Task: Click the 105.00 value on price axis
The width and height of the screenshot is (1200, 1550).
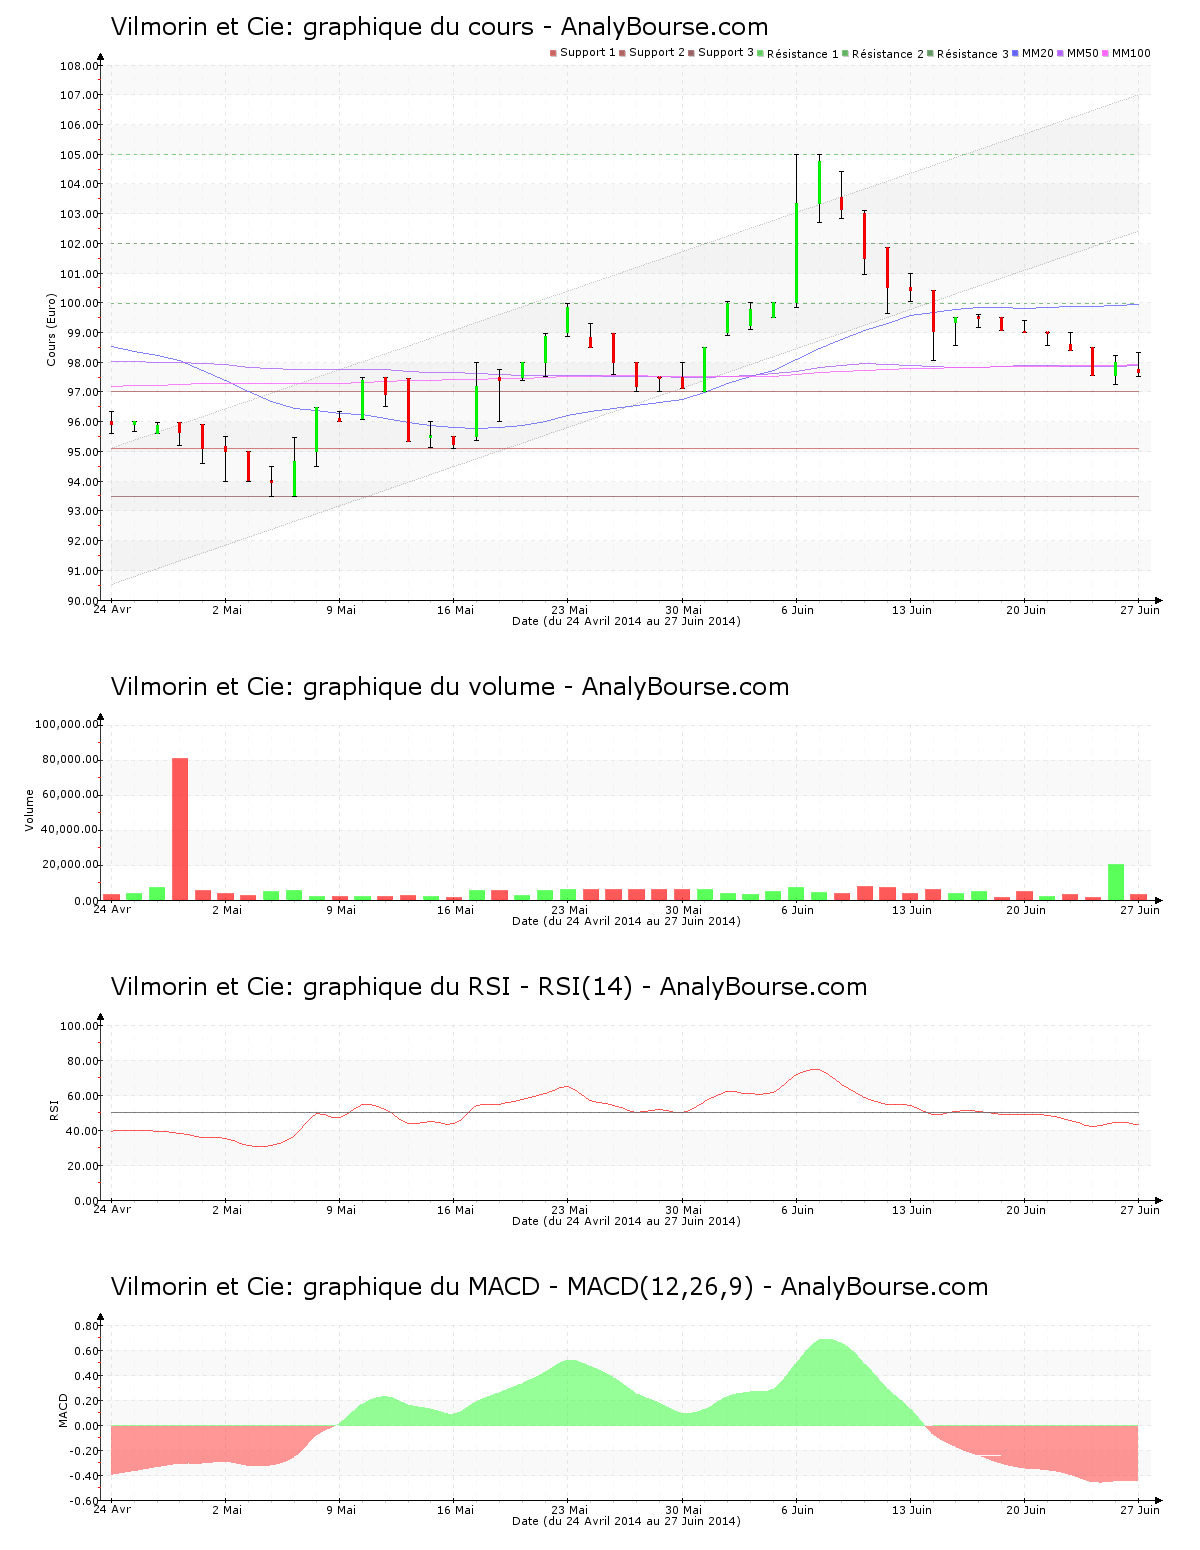Action: coord(79,156)
